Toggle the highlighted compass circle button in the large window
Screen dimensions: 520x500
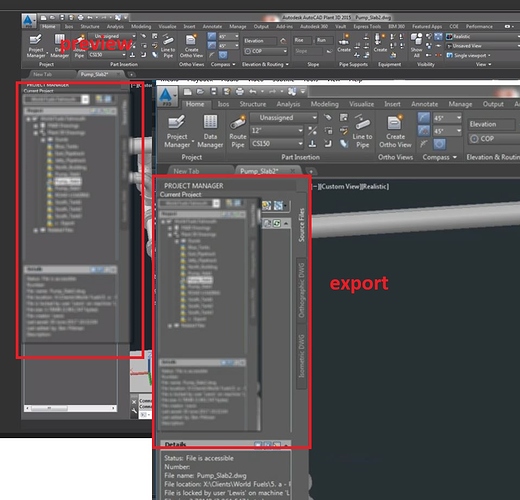pos(439,144)
